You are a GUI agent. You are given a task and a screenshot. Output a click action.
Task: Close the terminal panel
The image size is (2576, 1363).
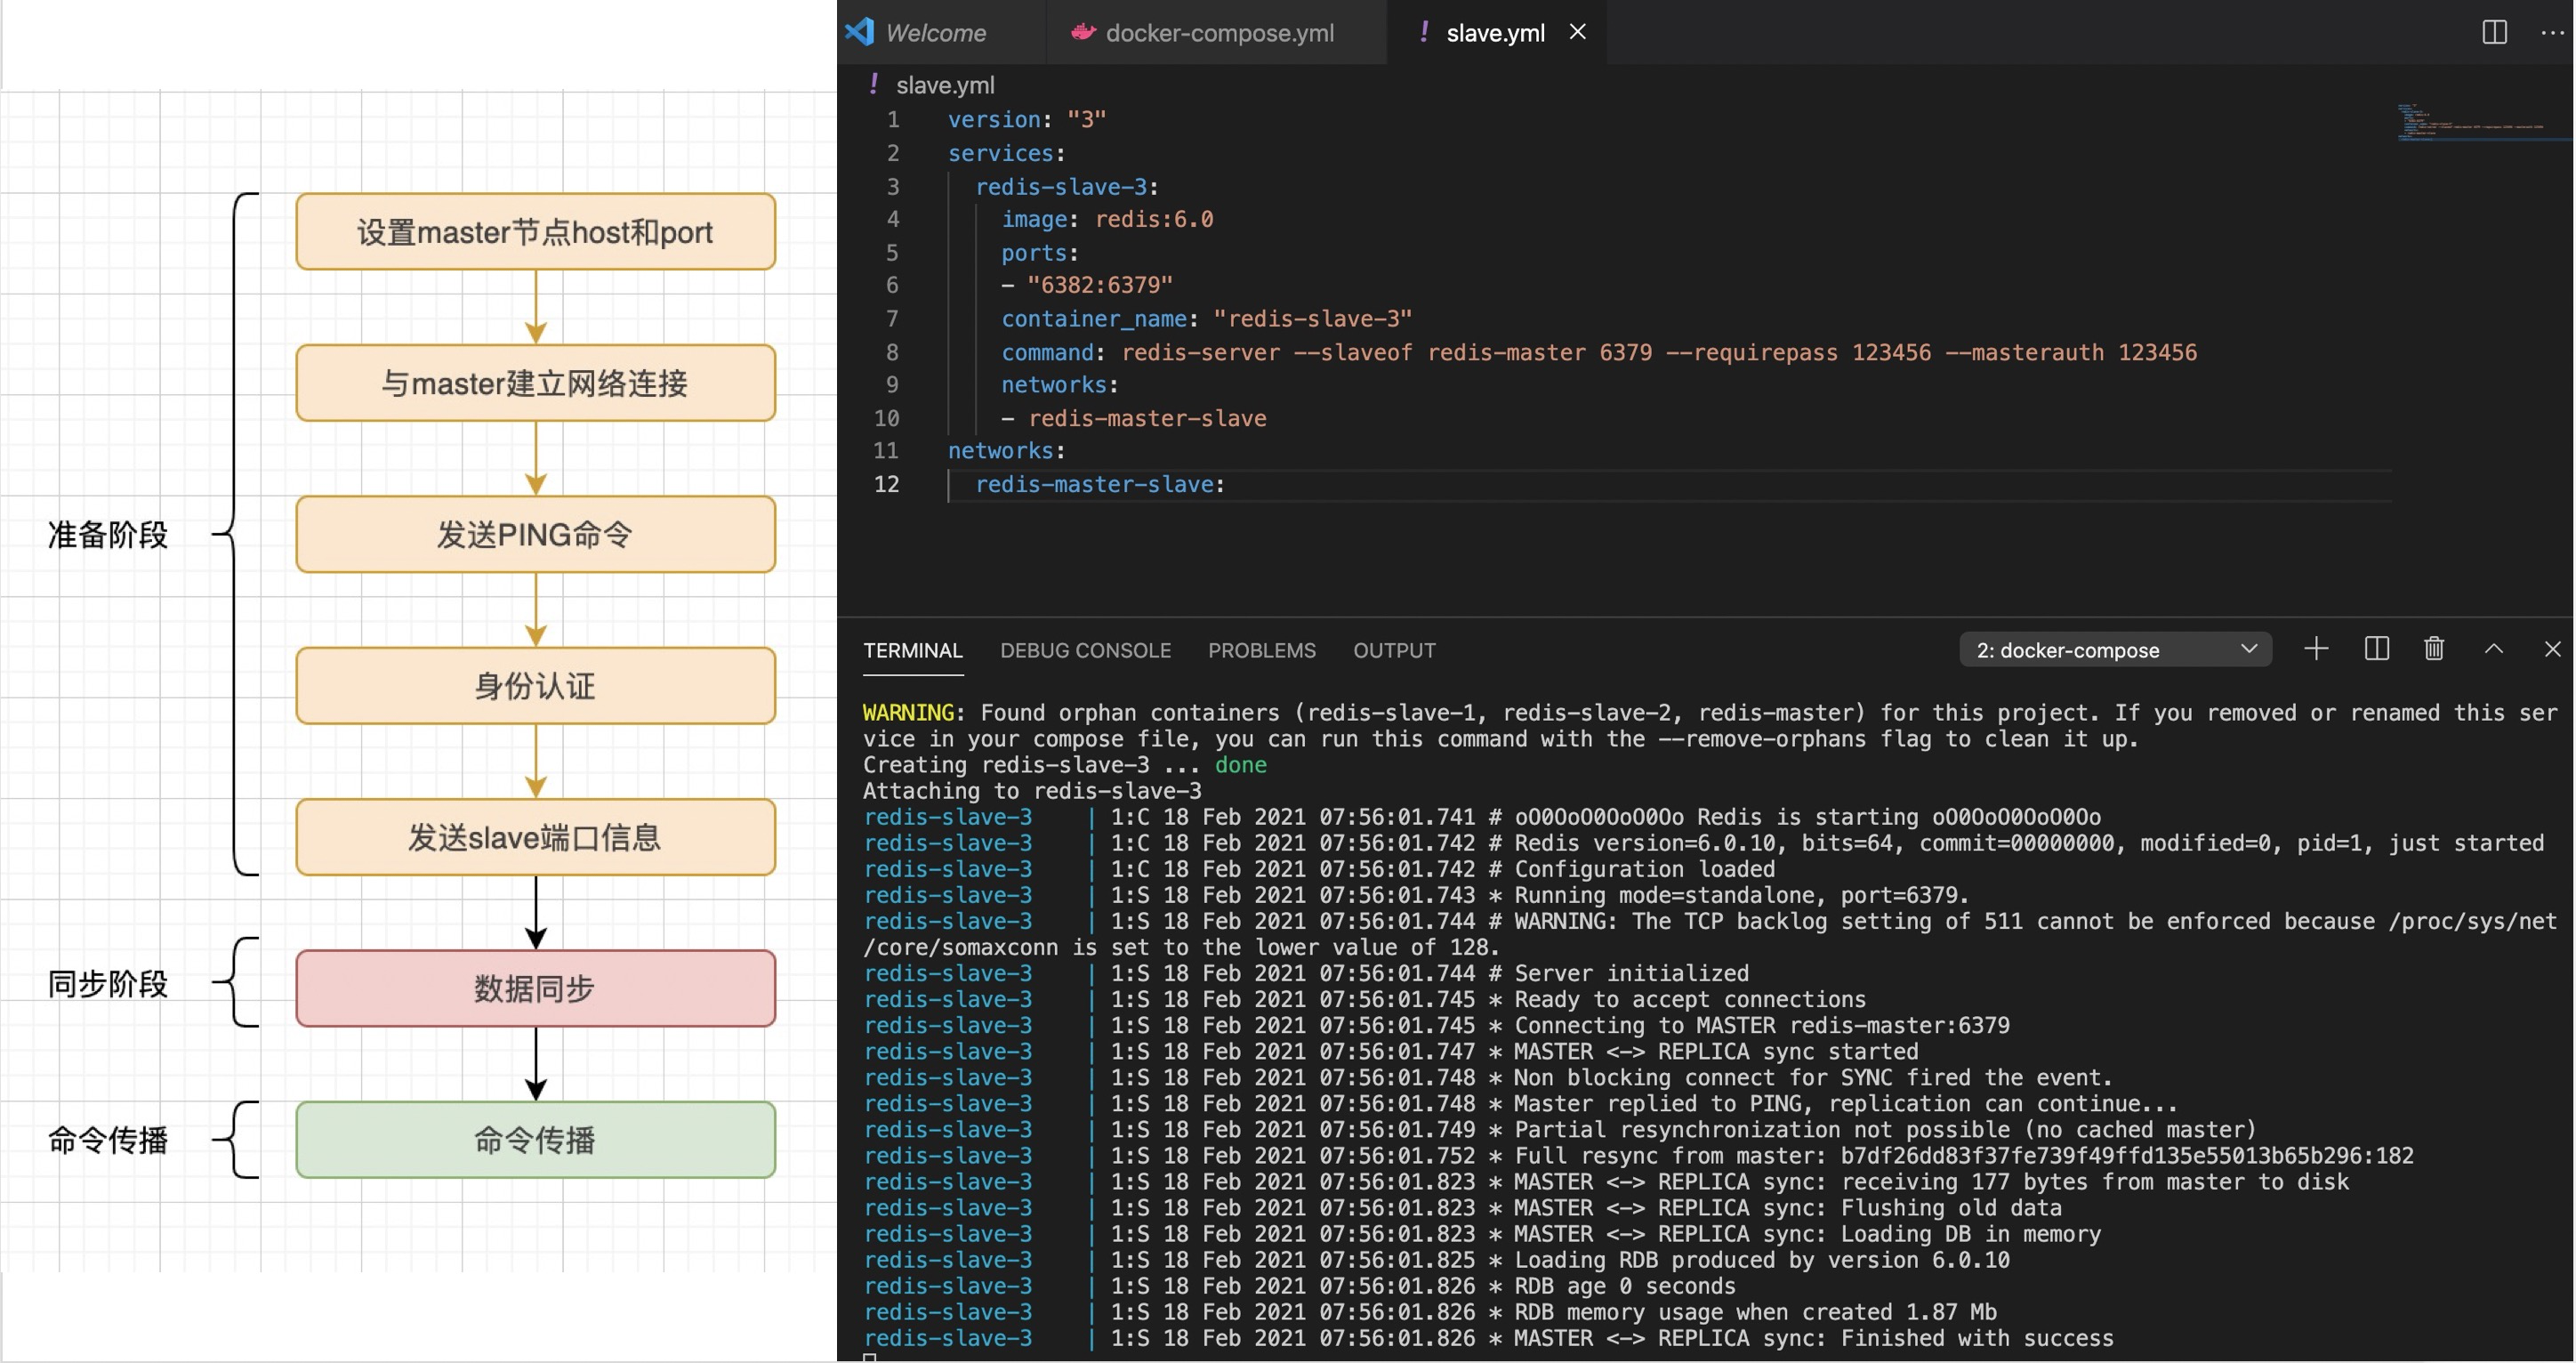click(2552, 649)
